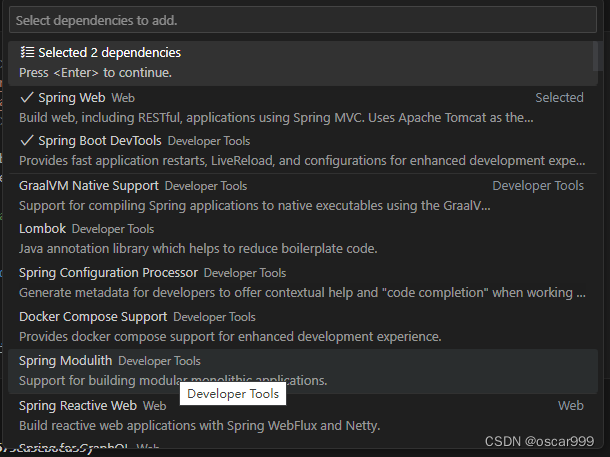
Task: Click 'Generate metadata for developers' description
Action: (302, 292)
